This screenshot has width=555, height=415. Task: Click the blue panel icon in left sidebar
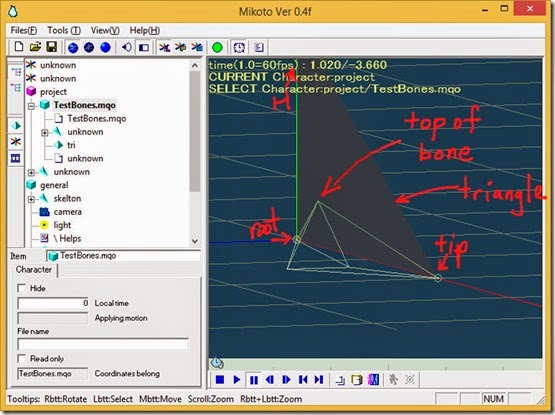pos(16,158)
